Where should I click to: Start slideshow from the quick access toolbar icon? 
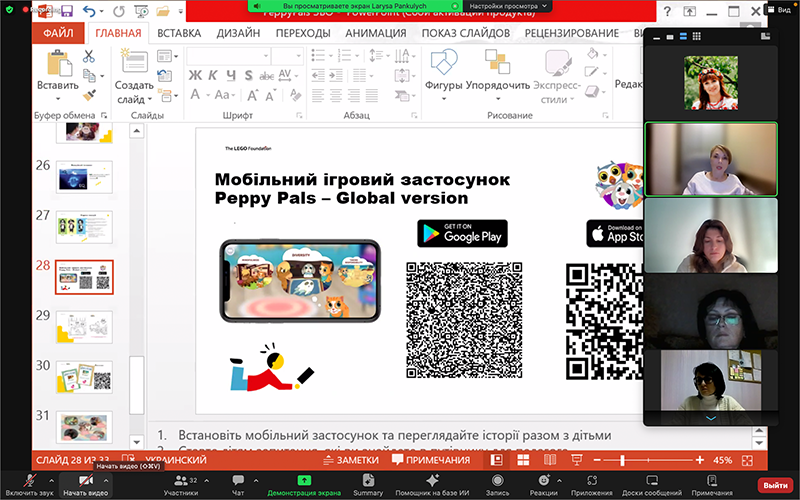click(x=141, y=11)
